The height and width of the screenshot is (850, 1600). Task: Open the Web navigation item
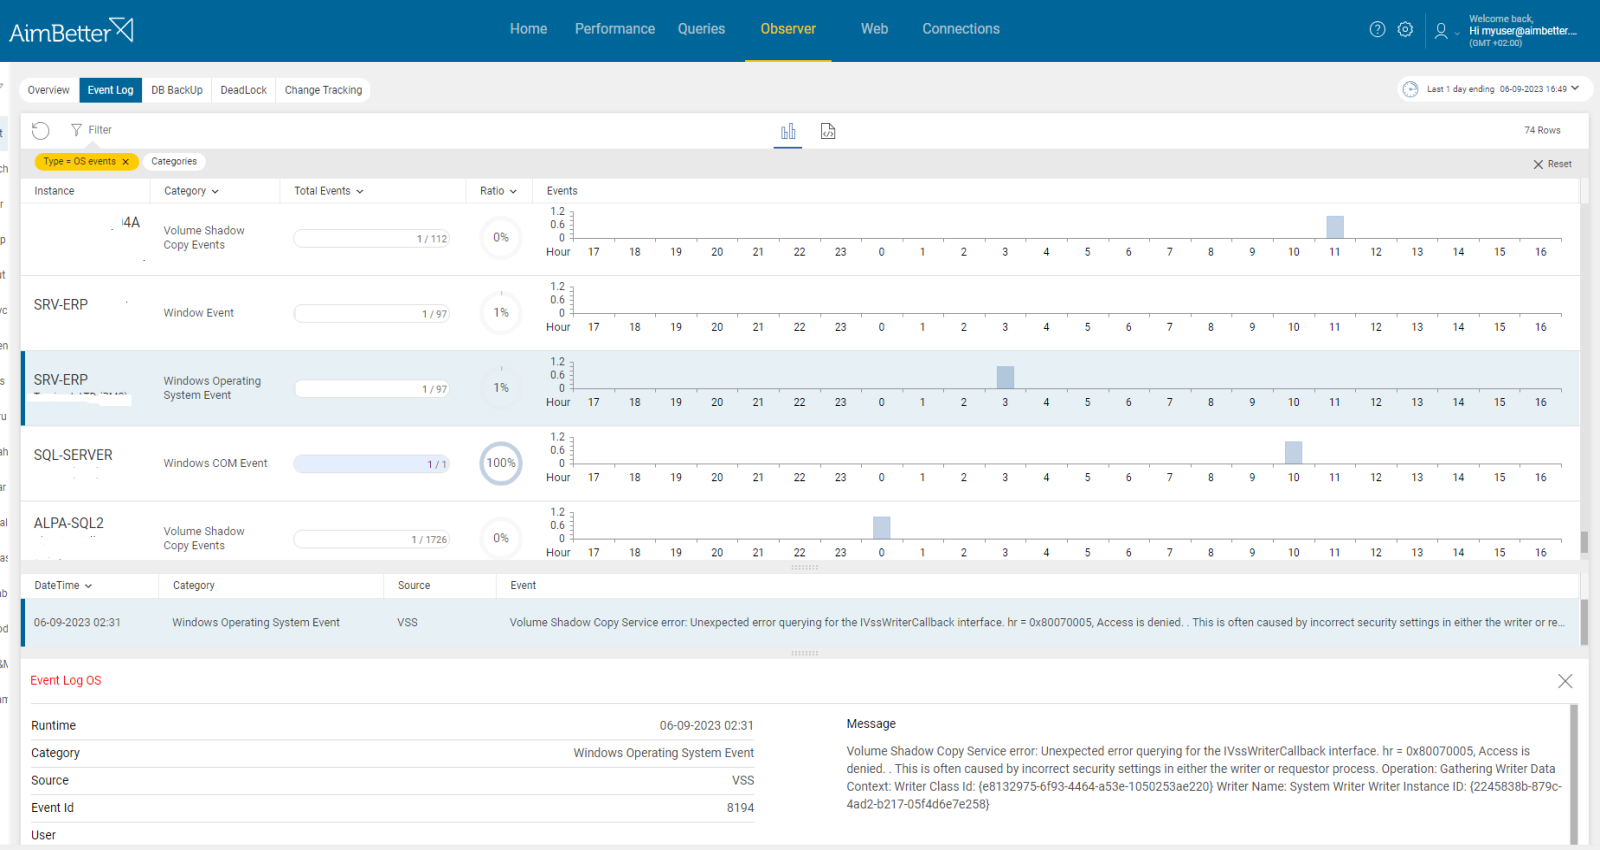[x=874, y=29]
